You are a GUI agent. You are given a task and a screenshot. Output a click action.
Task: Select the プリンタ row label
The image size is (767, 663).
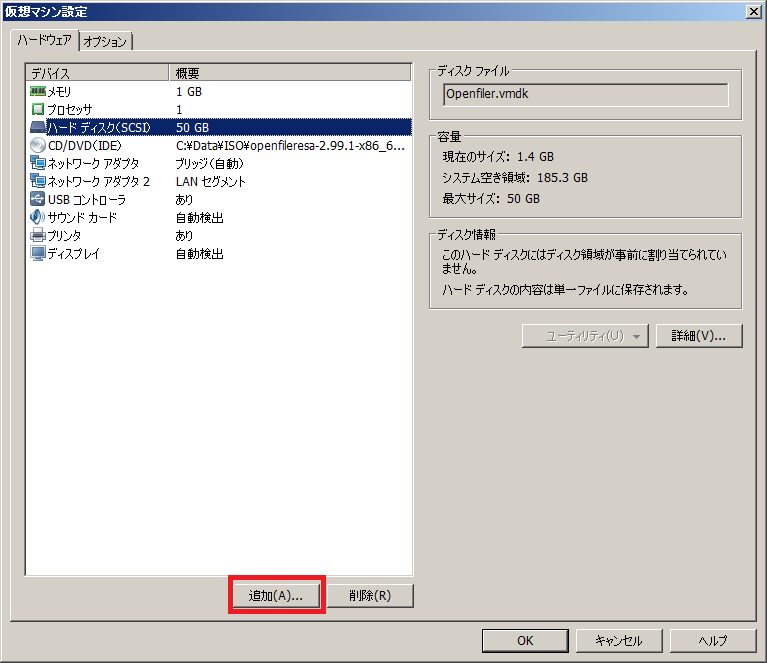point(64,235)
